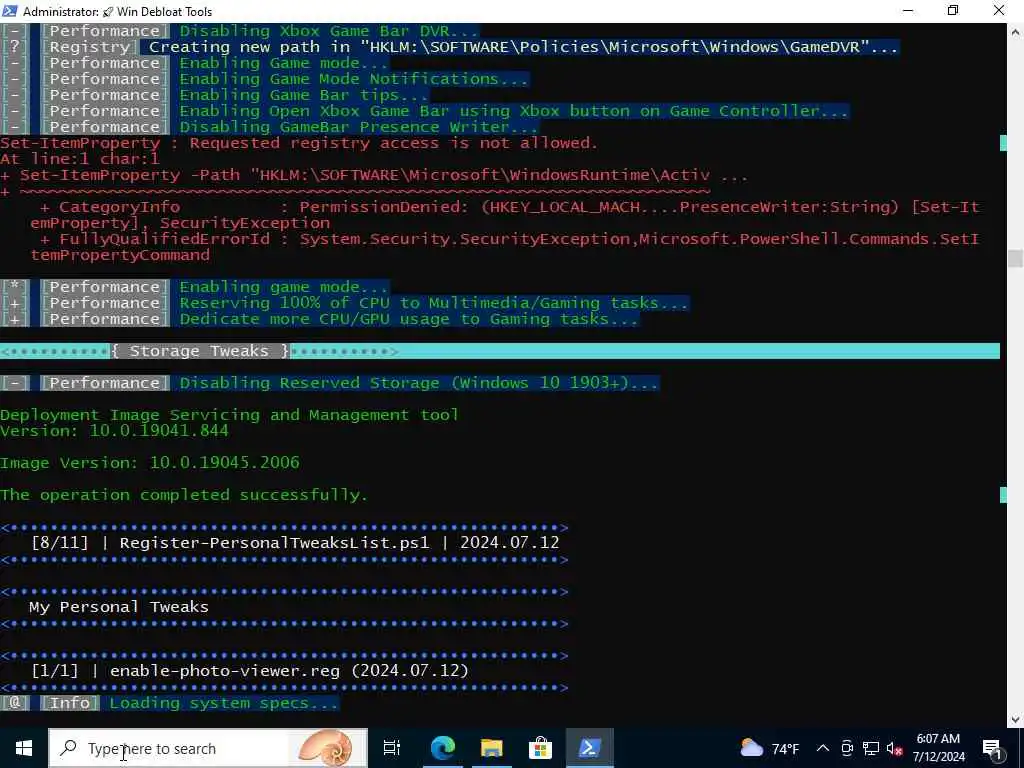Screen dimensions: 1024x768
Task: Click the 'Storage Tweaks' section header
Action: click(199, 351)
